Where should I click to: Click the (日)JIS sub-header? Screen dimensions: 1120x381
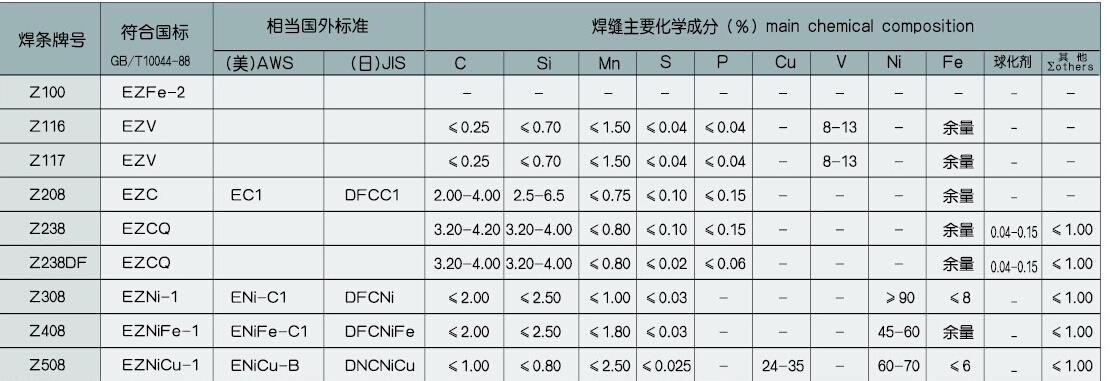(x=374, y=63)
